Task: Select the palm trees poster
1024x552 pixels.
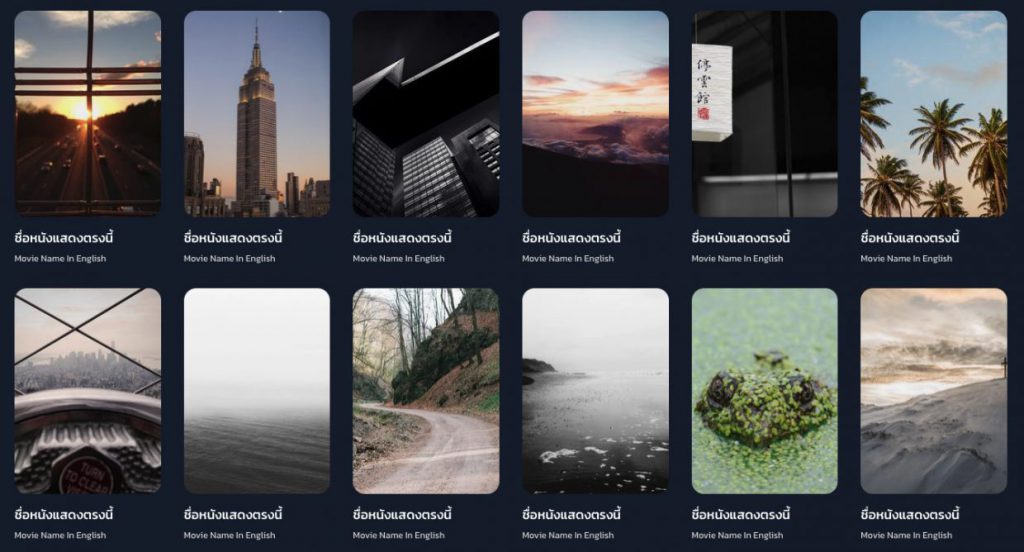Action: click(x=933, y=113)
